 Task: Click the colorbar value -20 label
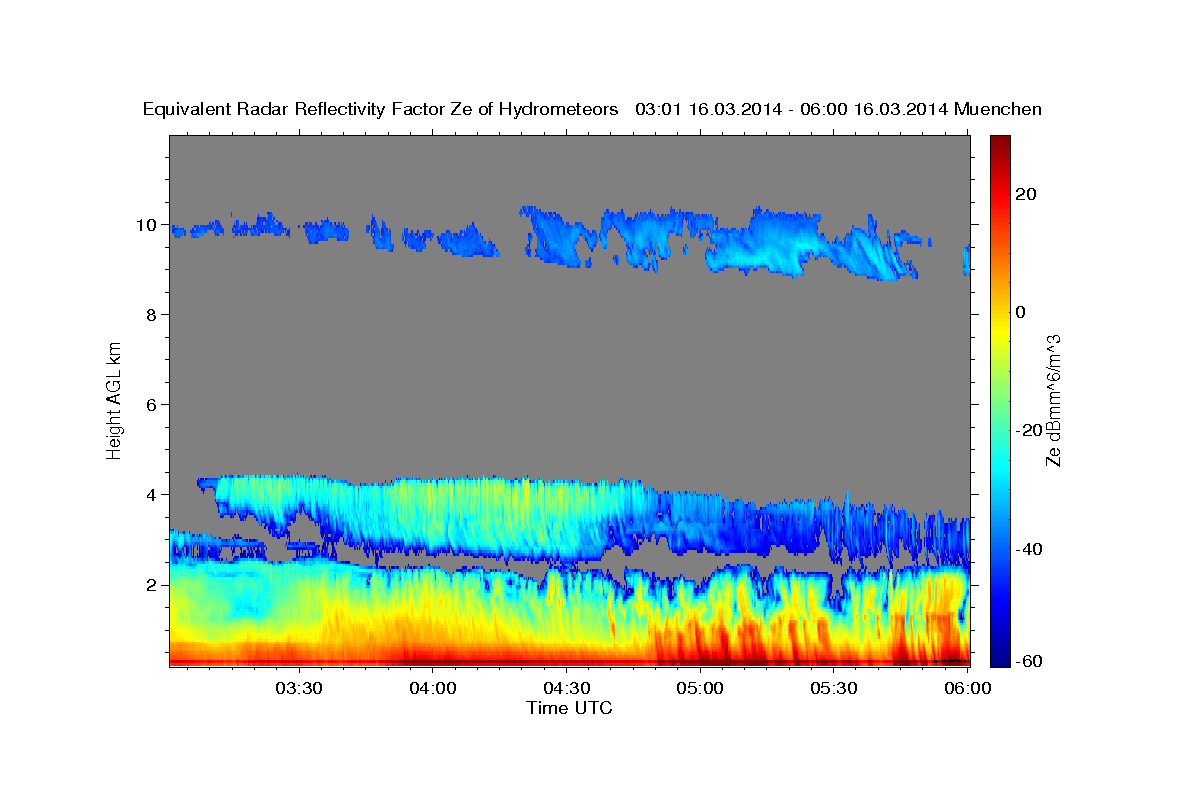(x=1030, y=430)
